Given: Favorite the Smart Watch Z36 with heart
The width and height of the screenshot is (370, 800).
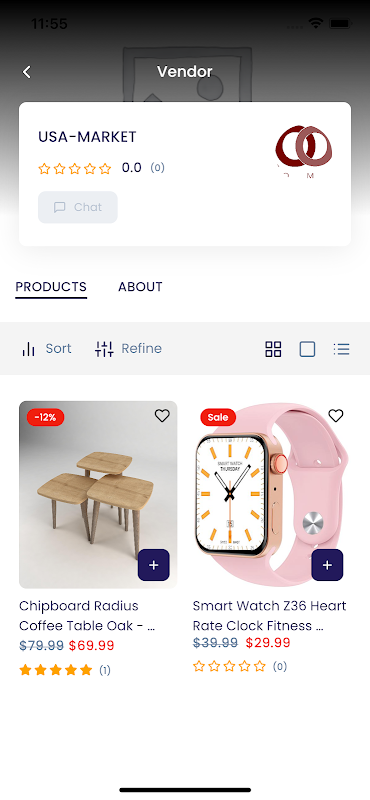Looking at the screenshot, I should tap(335, 416).
